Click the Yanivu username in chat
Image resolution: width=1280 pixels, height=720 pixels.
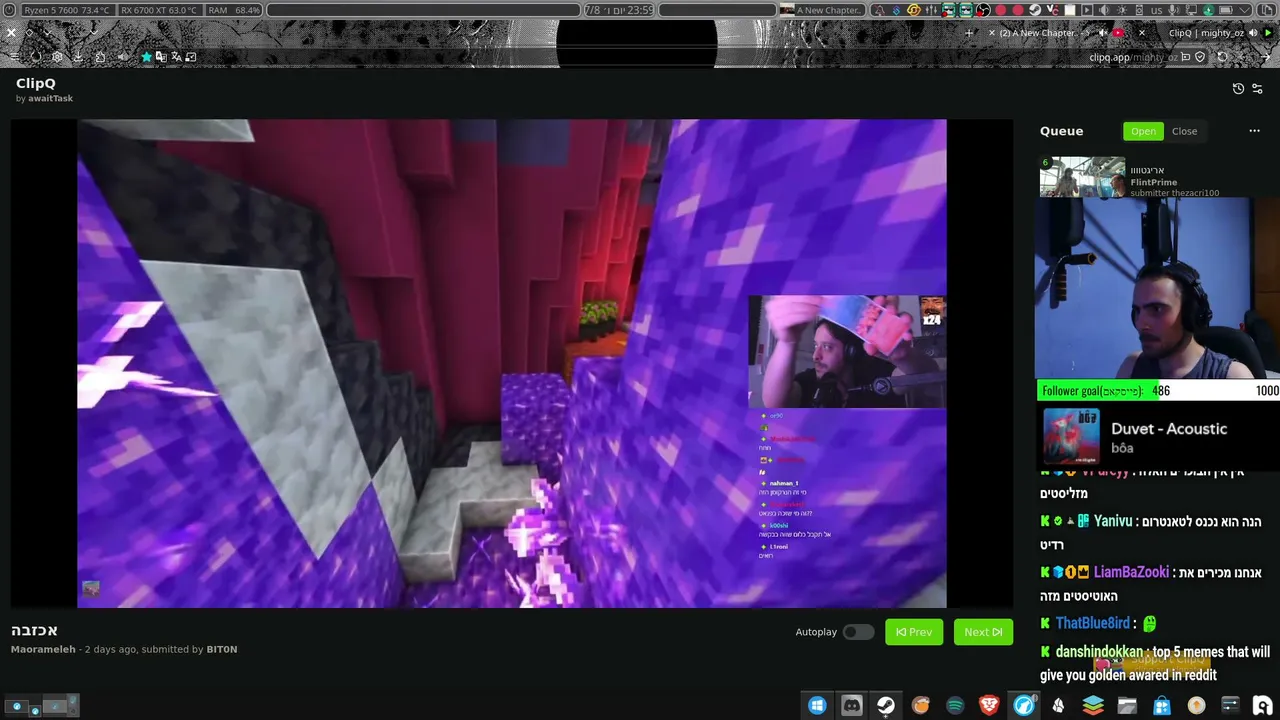pos(1113,521)
